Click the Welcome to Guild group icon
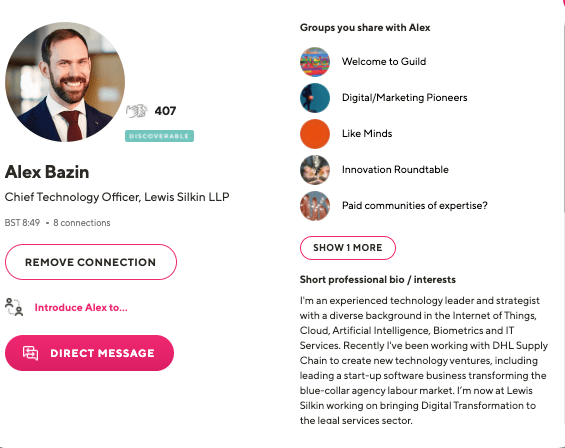This screenshot has height=448, width=565. [315, 62]
